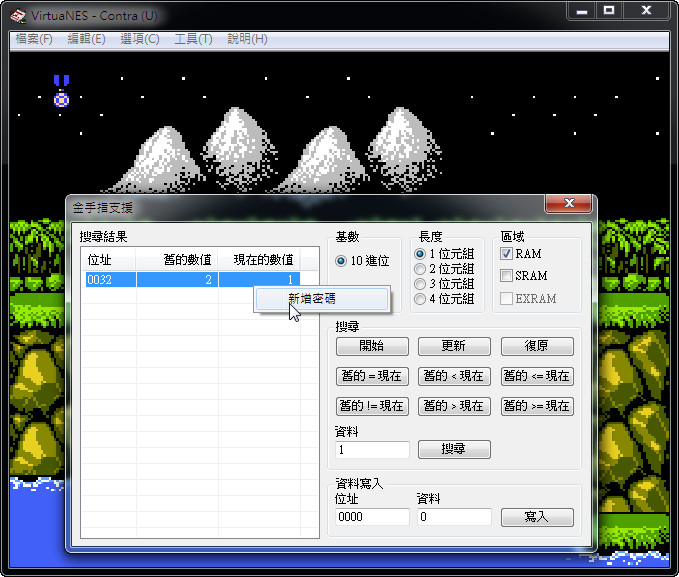Open the 工具(T) menu
This screenshot has height=577, width=679.
193,39
